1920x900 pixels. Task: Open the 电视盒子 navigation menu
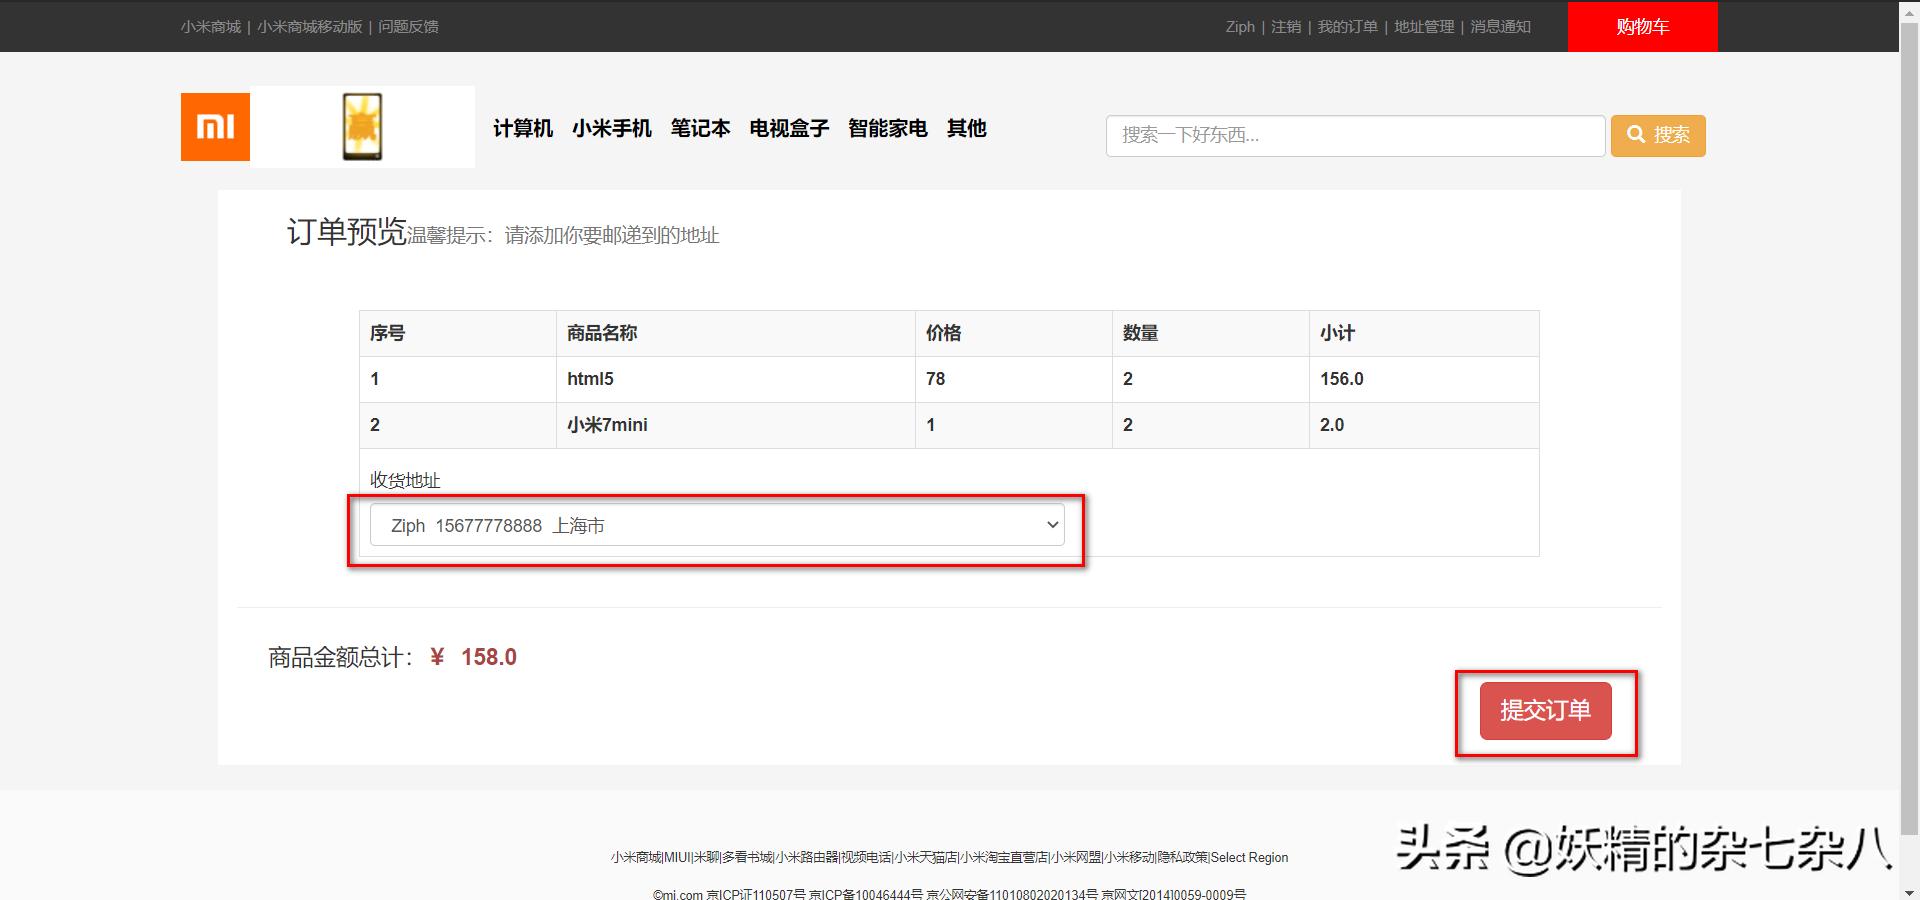click(x=788, y=128)
